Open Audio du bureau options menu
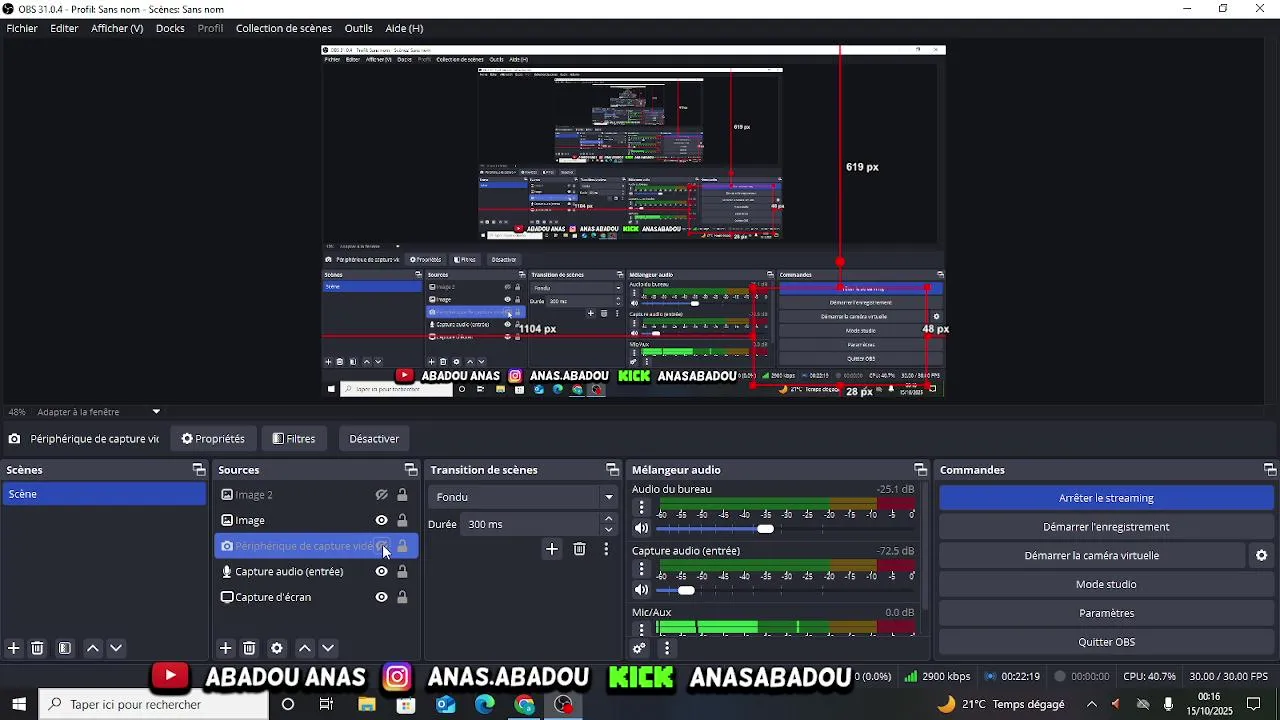1280x720 pixels. click(x=642, y=508)
